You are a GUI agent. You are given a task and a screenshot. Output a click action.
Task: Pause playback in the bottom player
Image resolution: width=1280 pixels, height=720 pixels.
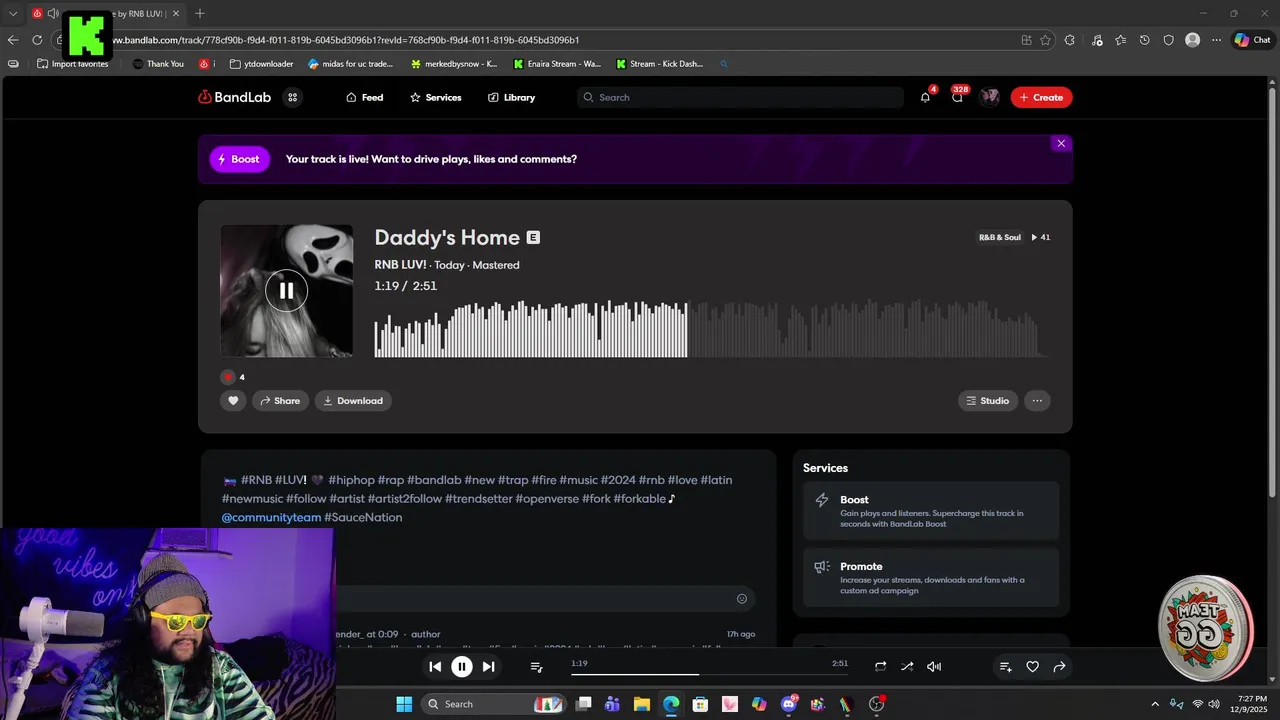(x=461, y=666)
